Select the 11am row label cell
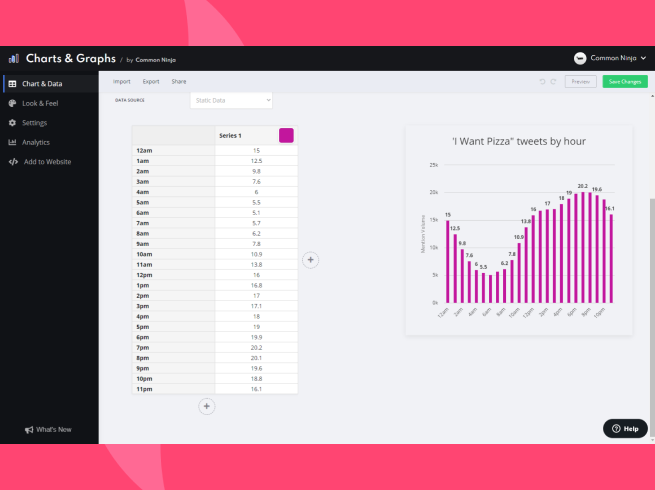The image size is (655, 490). (174, 264)
